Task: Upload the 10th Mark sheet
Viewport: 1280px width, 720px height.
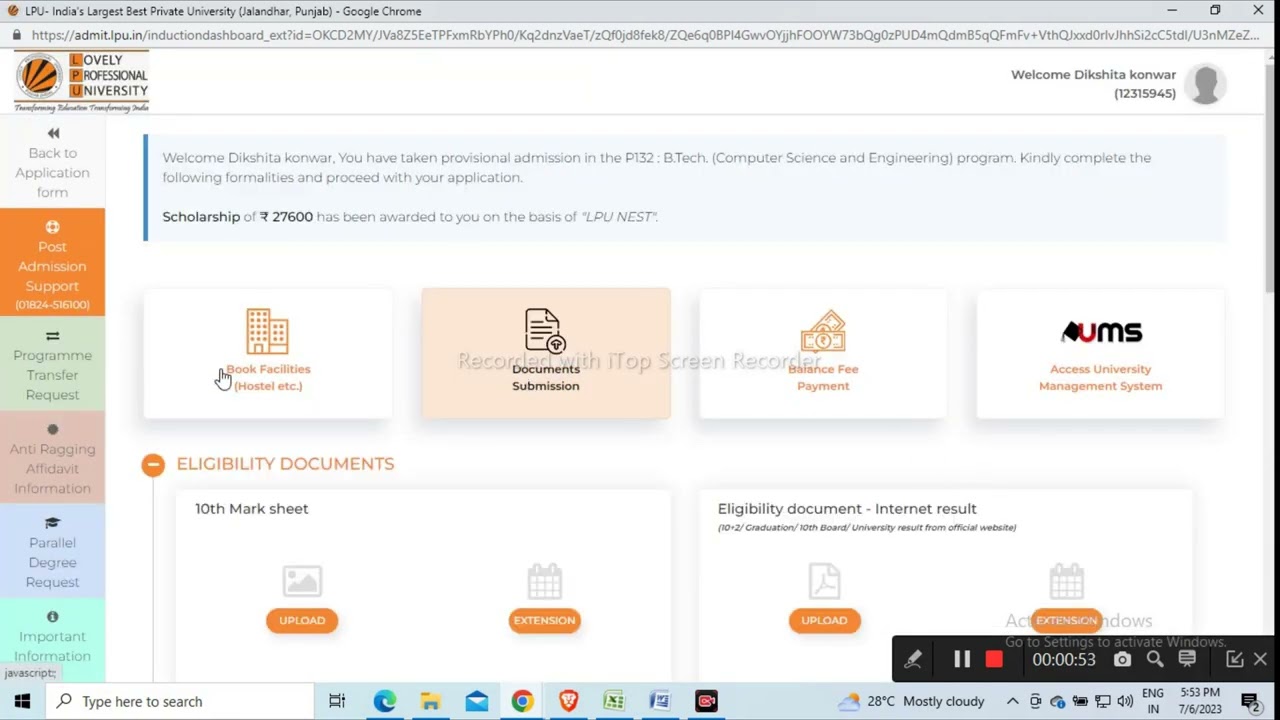Action: (302, 620)
